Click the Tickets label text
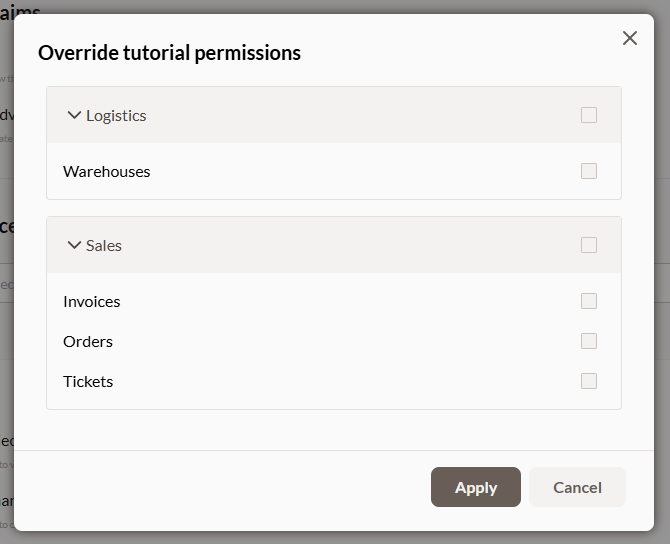The width and height of the screenshot is (670, 544). (88, 381)
